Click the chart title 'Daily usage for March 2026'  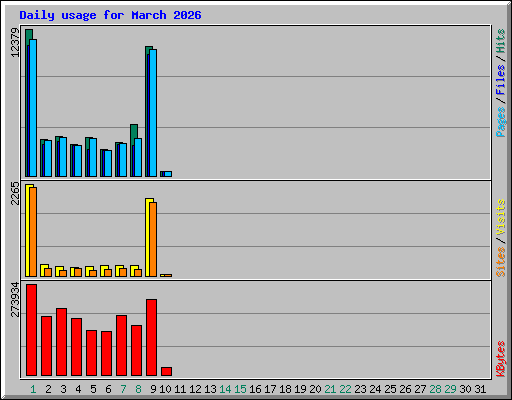pos(110,15)
